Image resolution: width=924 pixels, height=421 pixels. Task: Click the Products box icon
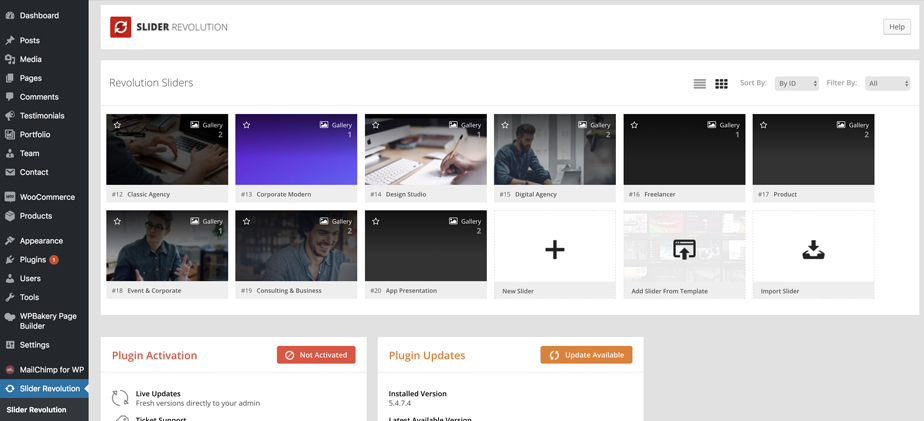point(9,216)
